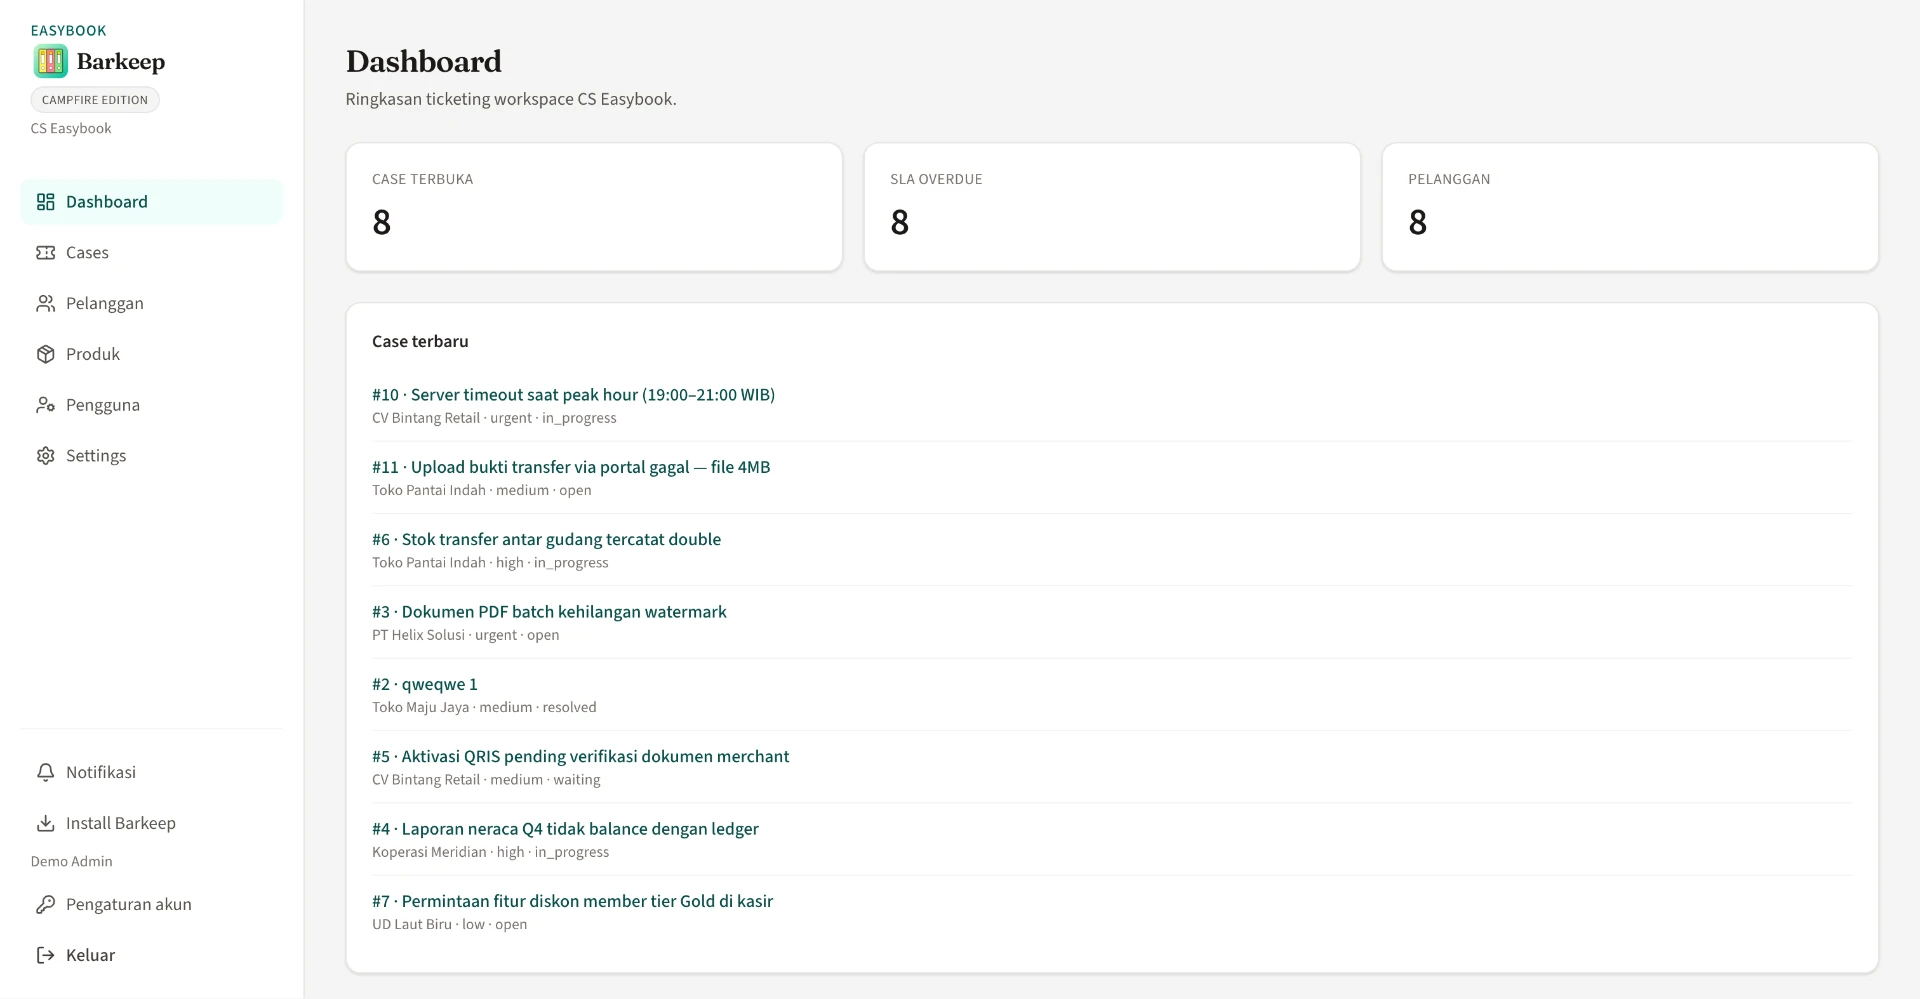Open case #3 Dokumen PDF batch watermark
The width and height of the screenshot is (1920, 999).
(x=549, y=612)
